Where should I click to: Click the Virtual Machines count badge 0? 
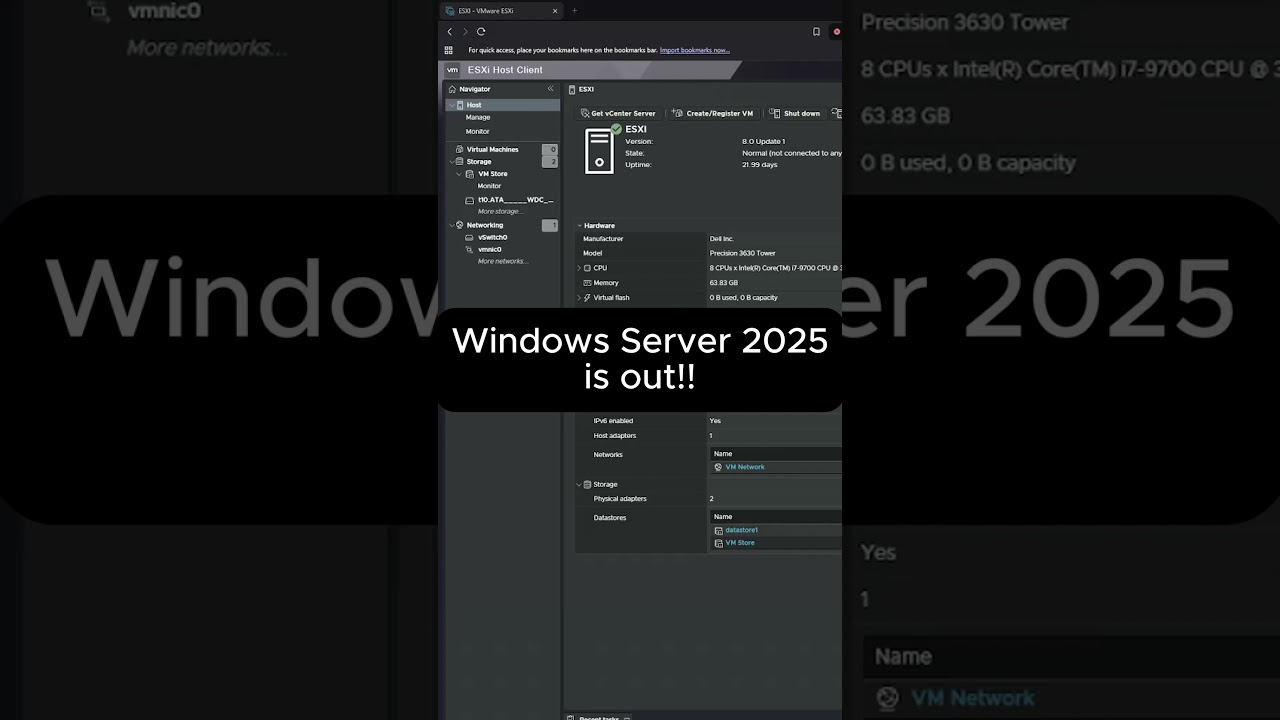550,149
